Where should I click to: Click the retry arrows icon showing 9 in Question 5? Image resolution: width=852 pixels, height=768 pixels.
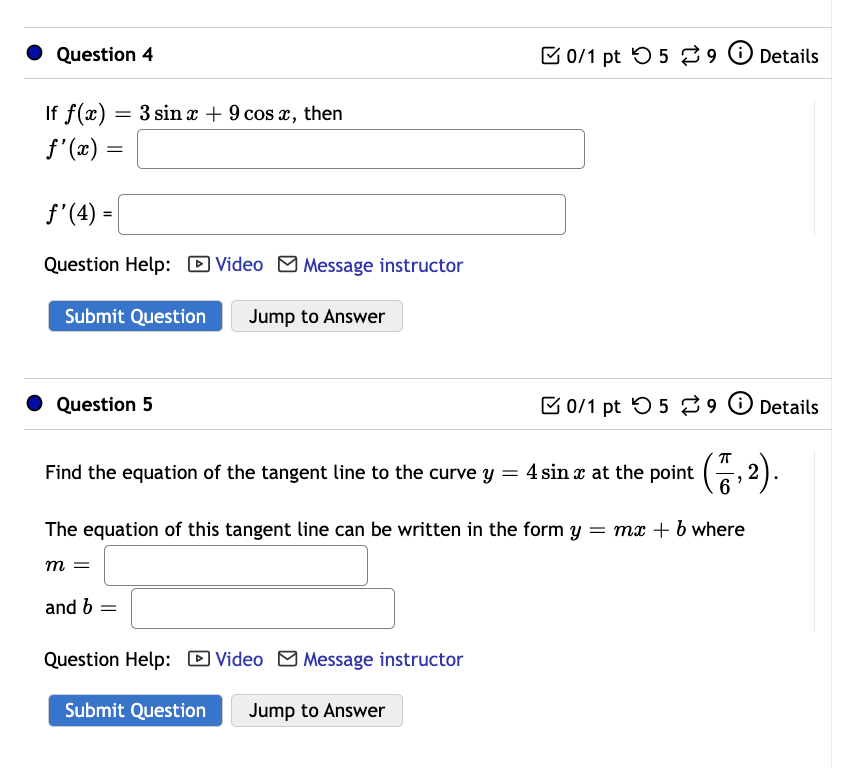pyautogui.click(x=690, y=406)
